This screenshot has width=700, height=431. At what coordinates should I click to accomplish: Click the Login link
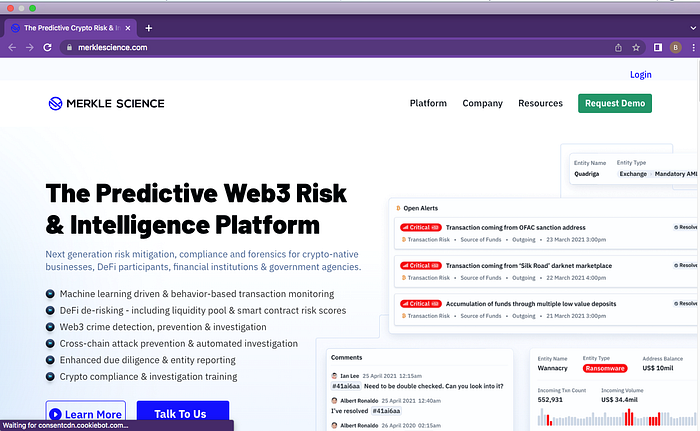(641, 75)
